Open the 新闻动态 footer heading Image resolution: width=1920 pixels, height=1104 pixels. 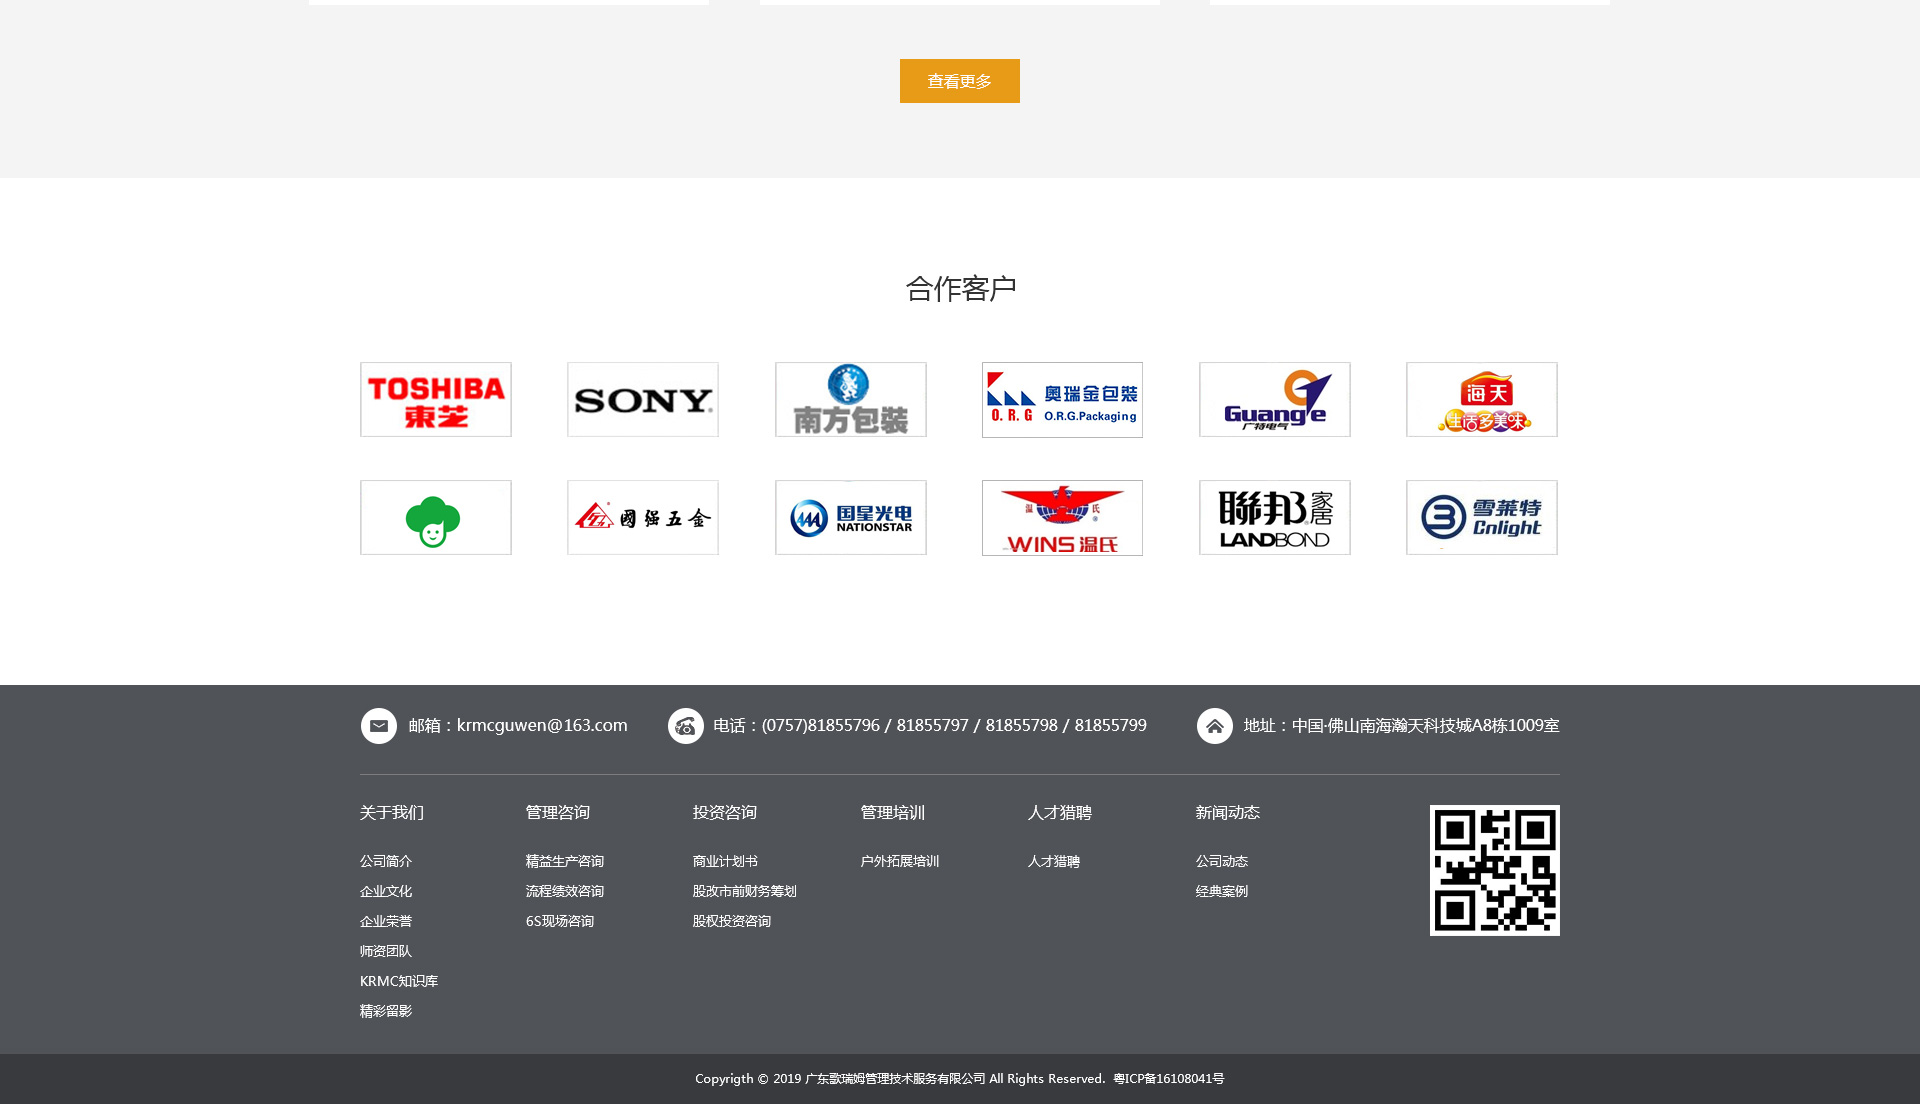[x=1227, y=813]
